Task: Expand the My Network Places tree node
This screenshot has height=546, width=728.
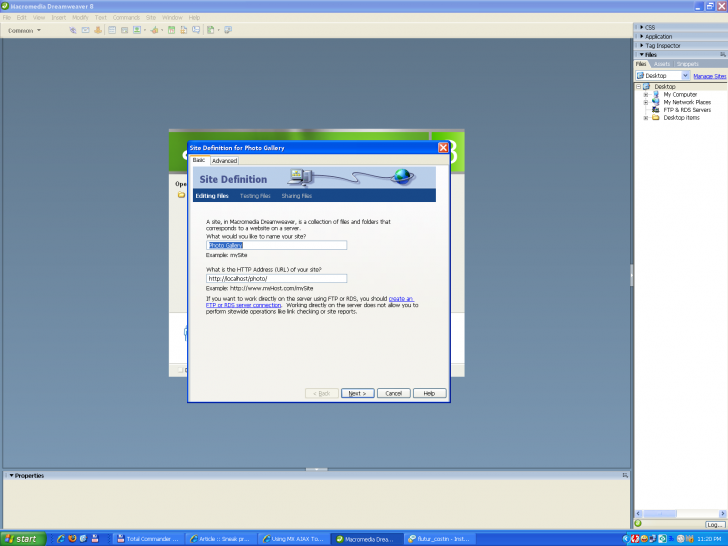Action: tap(646, 102)
